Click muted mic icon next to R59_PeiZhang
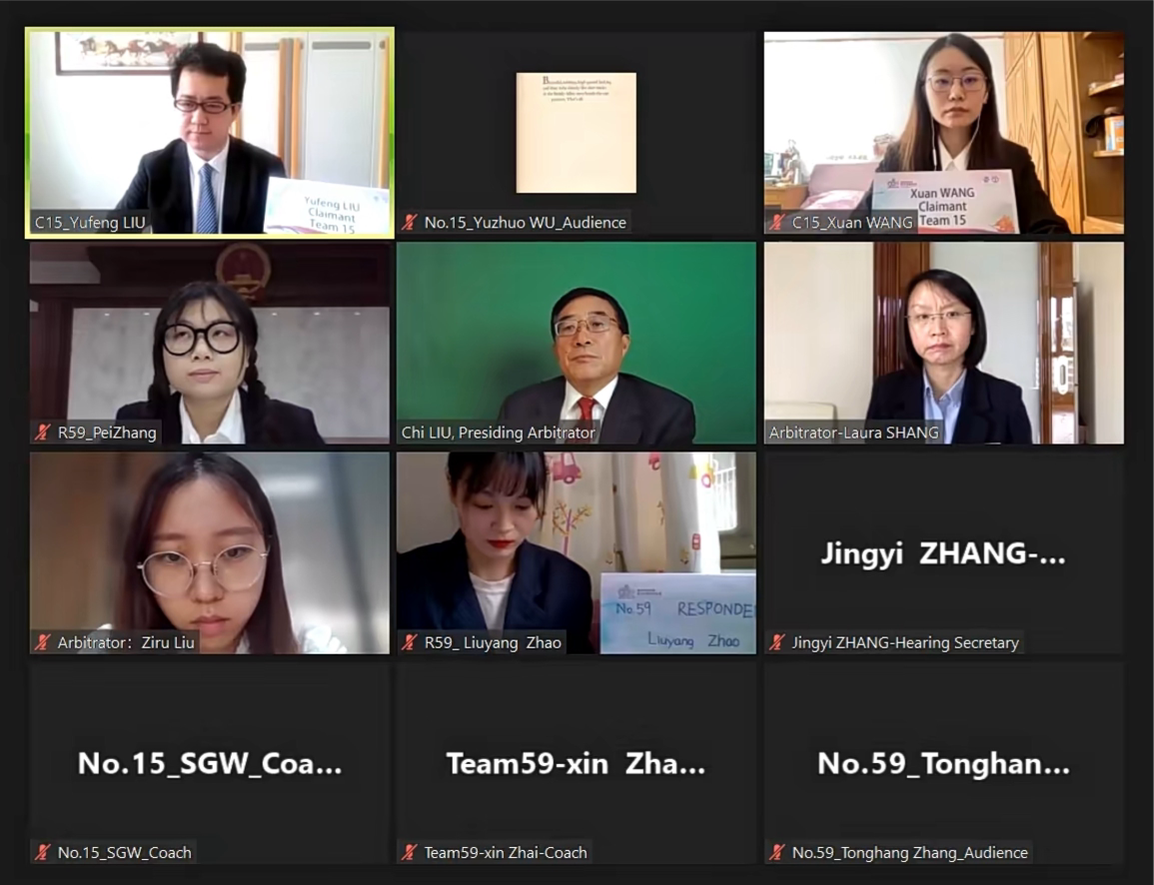Viewport: 1154px width, 885px height. tap(43, 432)
